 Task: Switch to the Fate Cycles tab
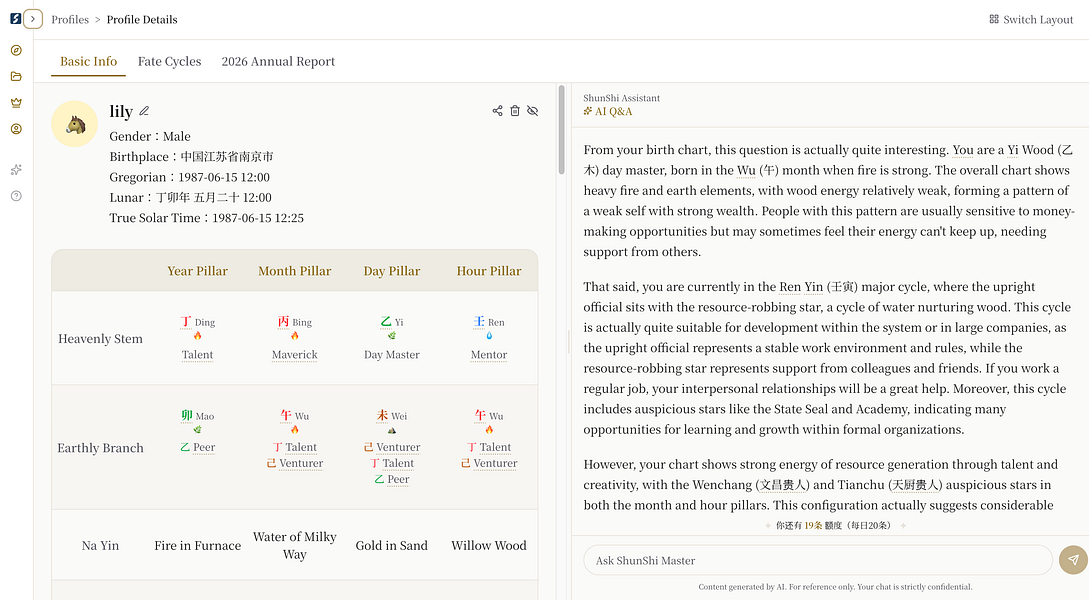coord(169,61)
